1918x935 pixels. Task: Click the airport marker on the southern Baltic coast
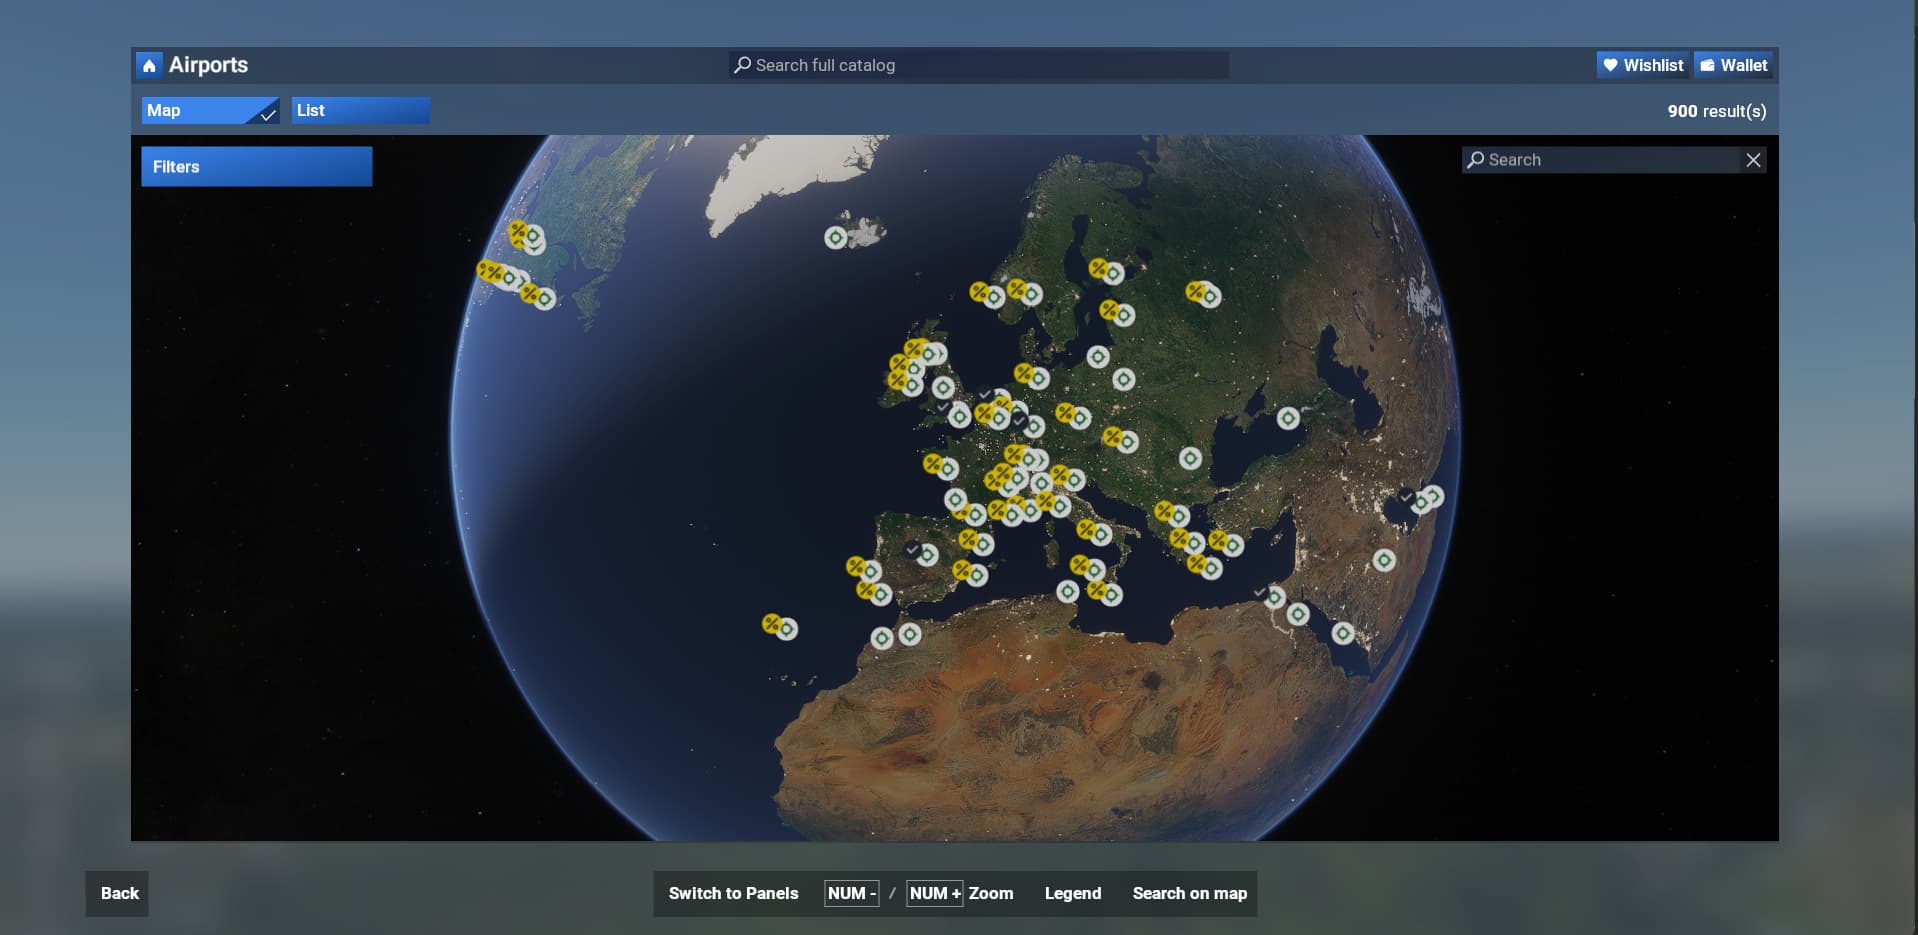[1098, 356]
